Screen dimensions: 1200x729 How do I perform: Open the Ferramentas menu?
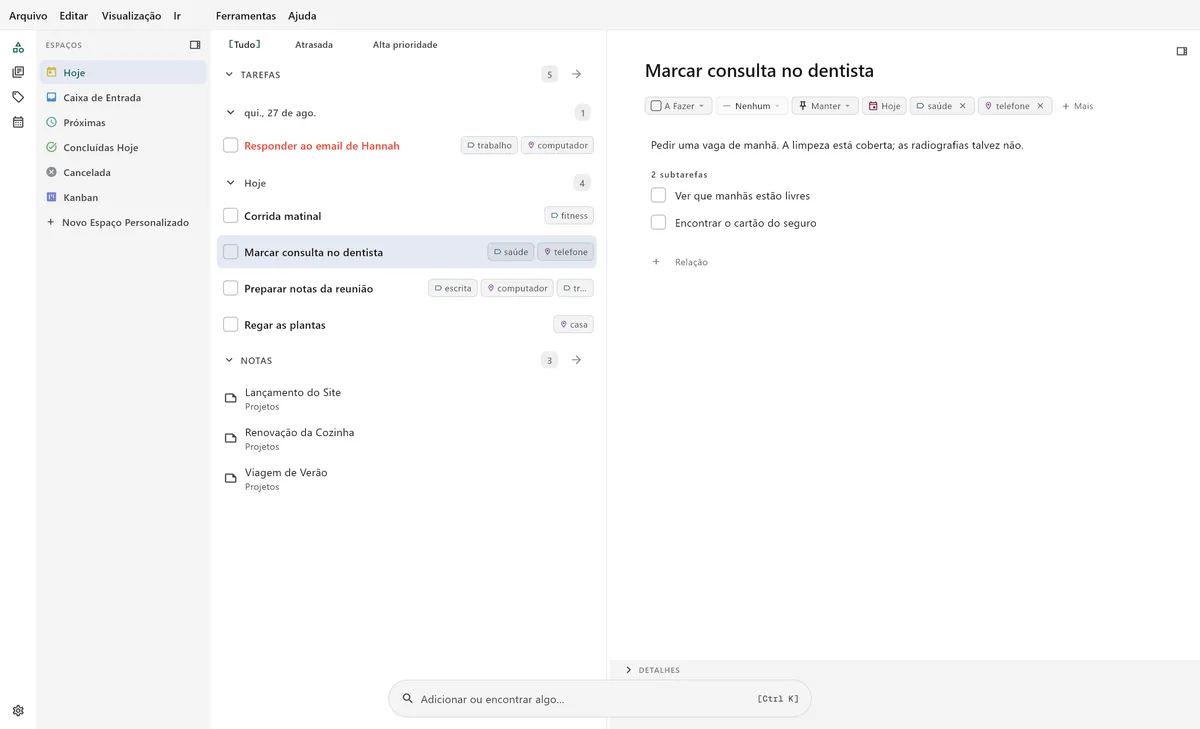(x=246, y=16)
